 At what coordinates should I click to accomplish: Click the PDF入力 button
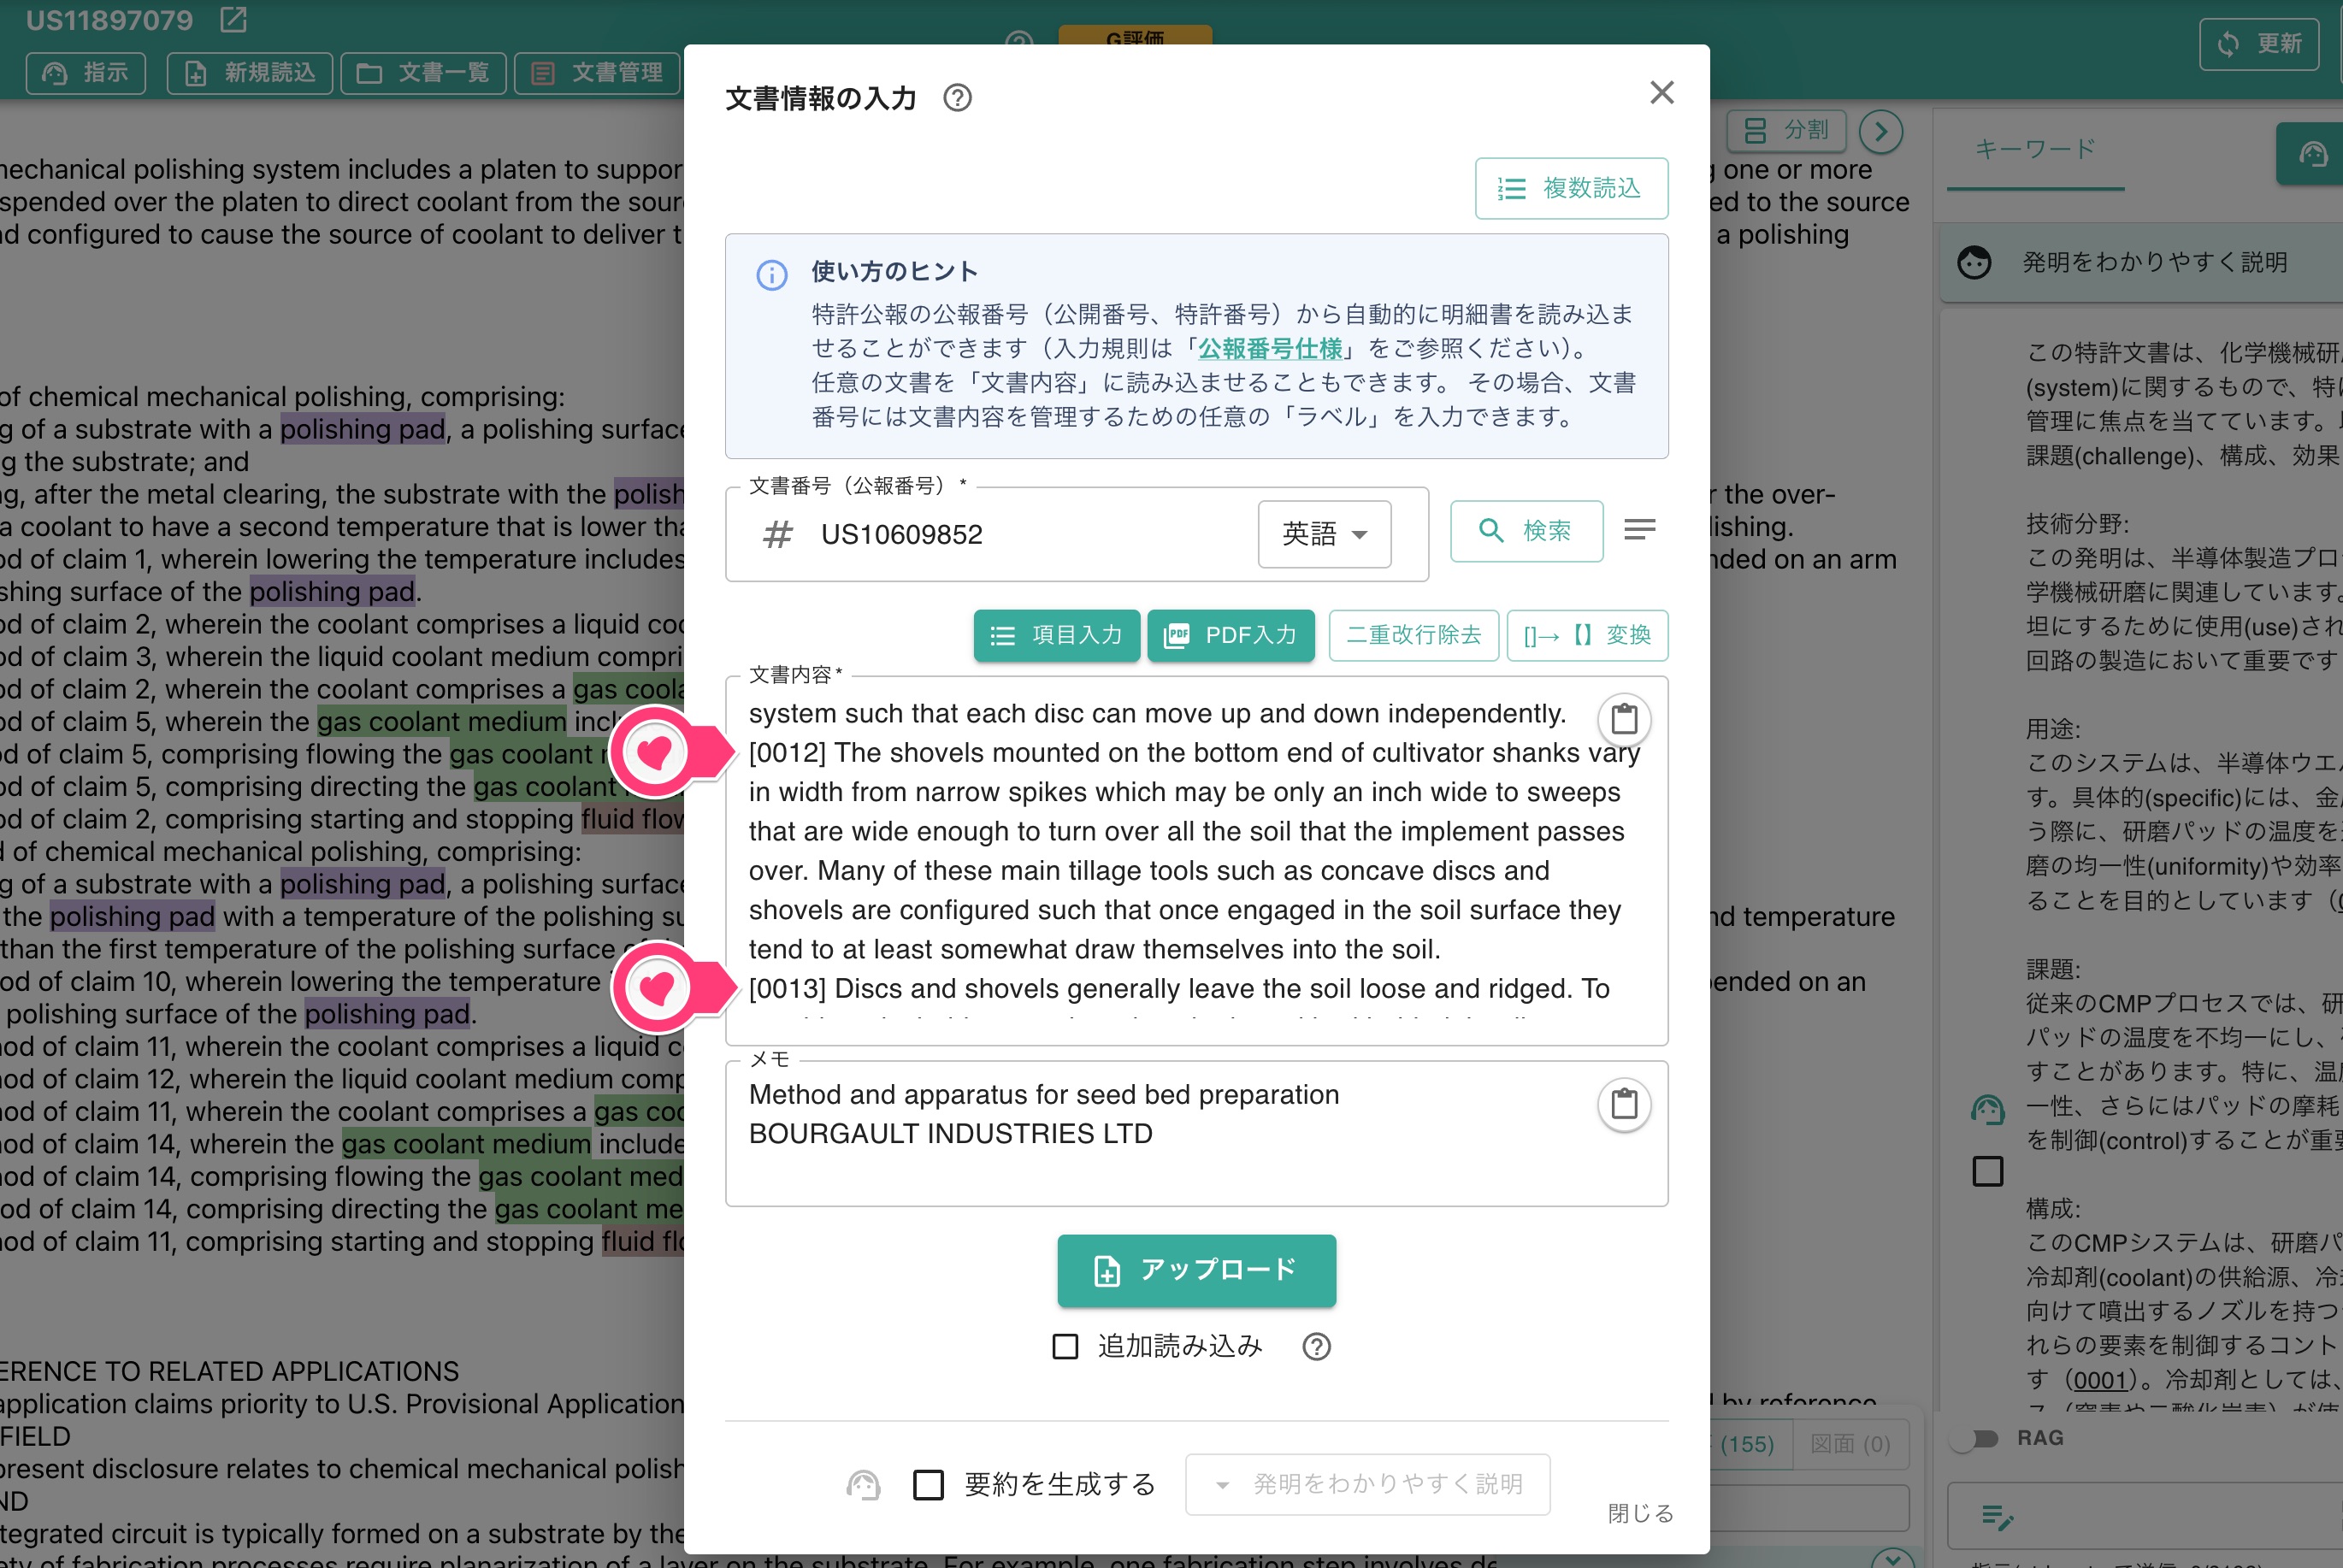1230,635
